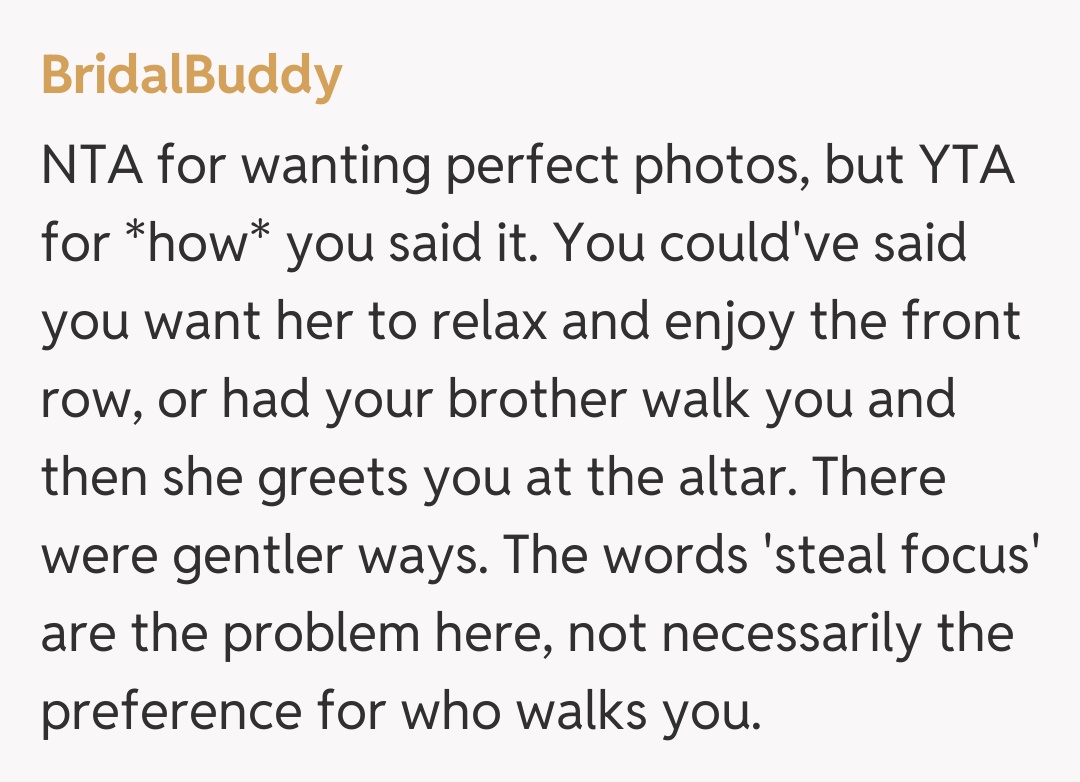
Task: Click the words 'front' at line end
Action: 964,322
